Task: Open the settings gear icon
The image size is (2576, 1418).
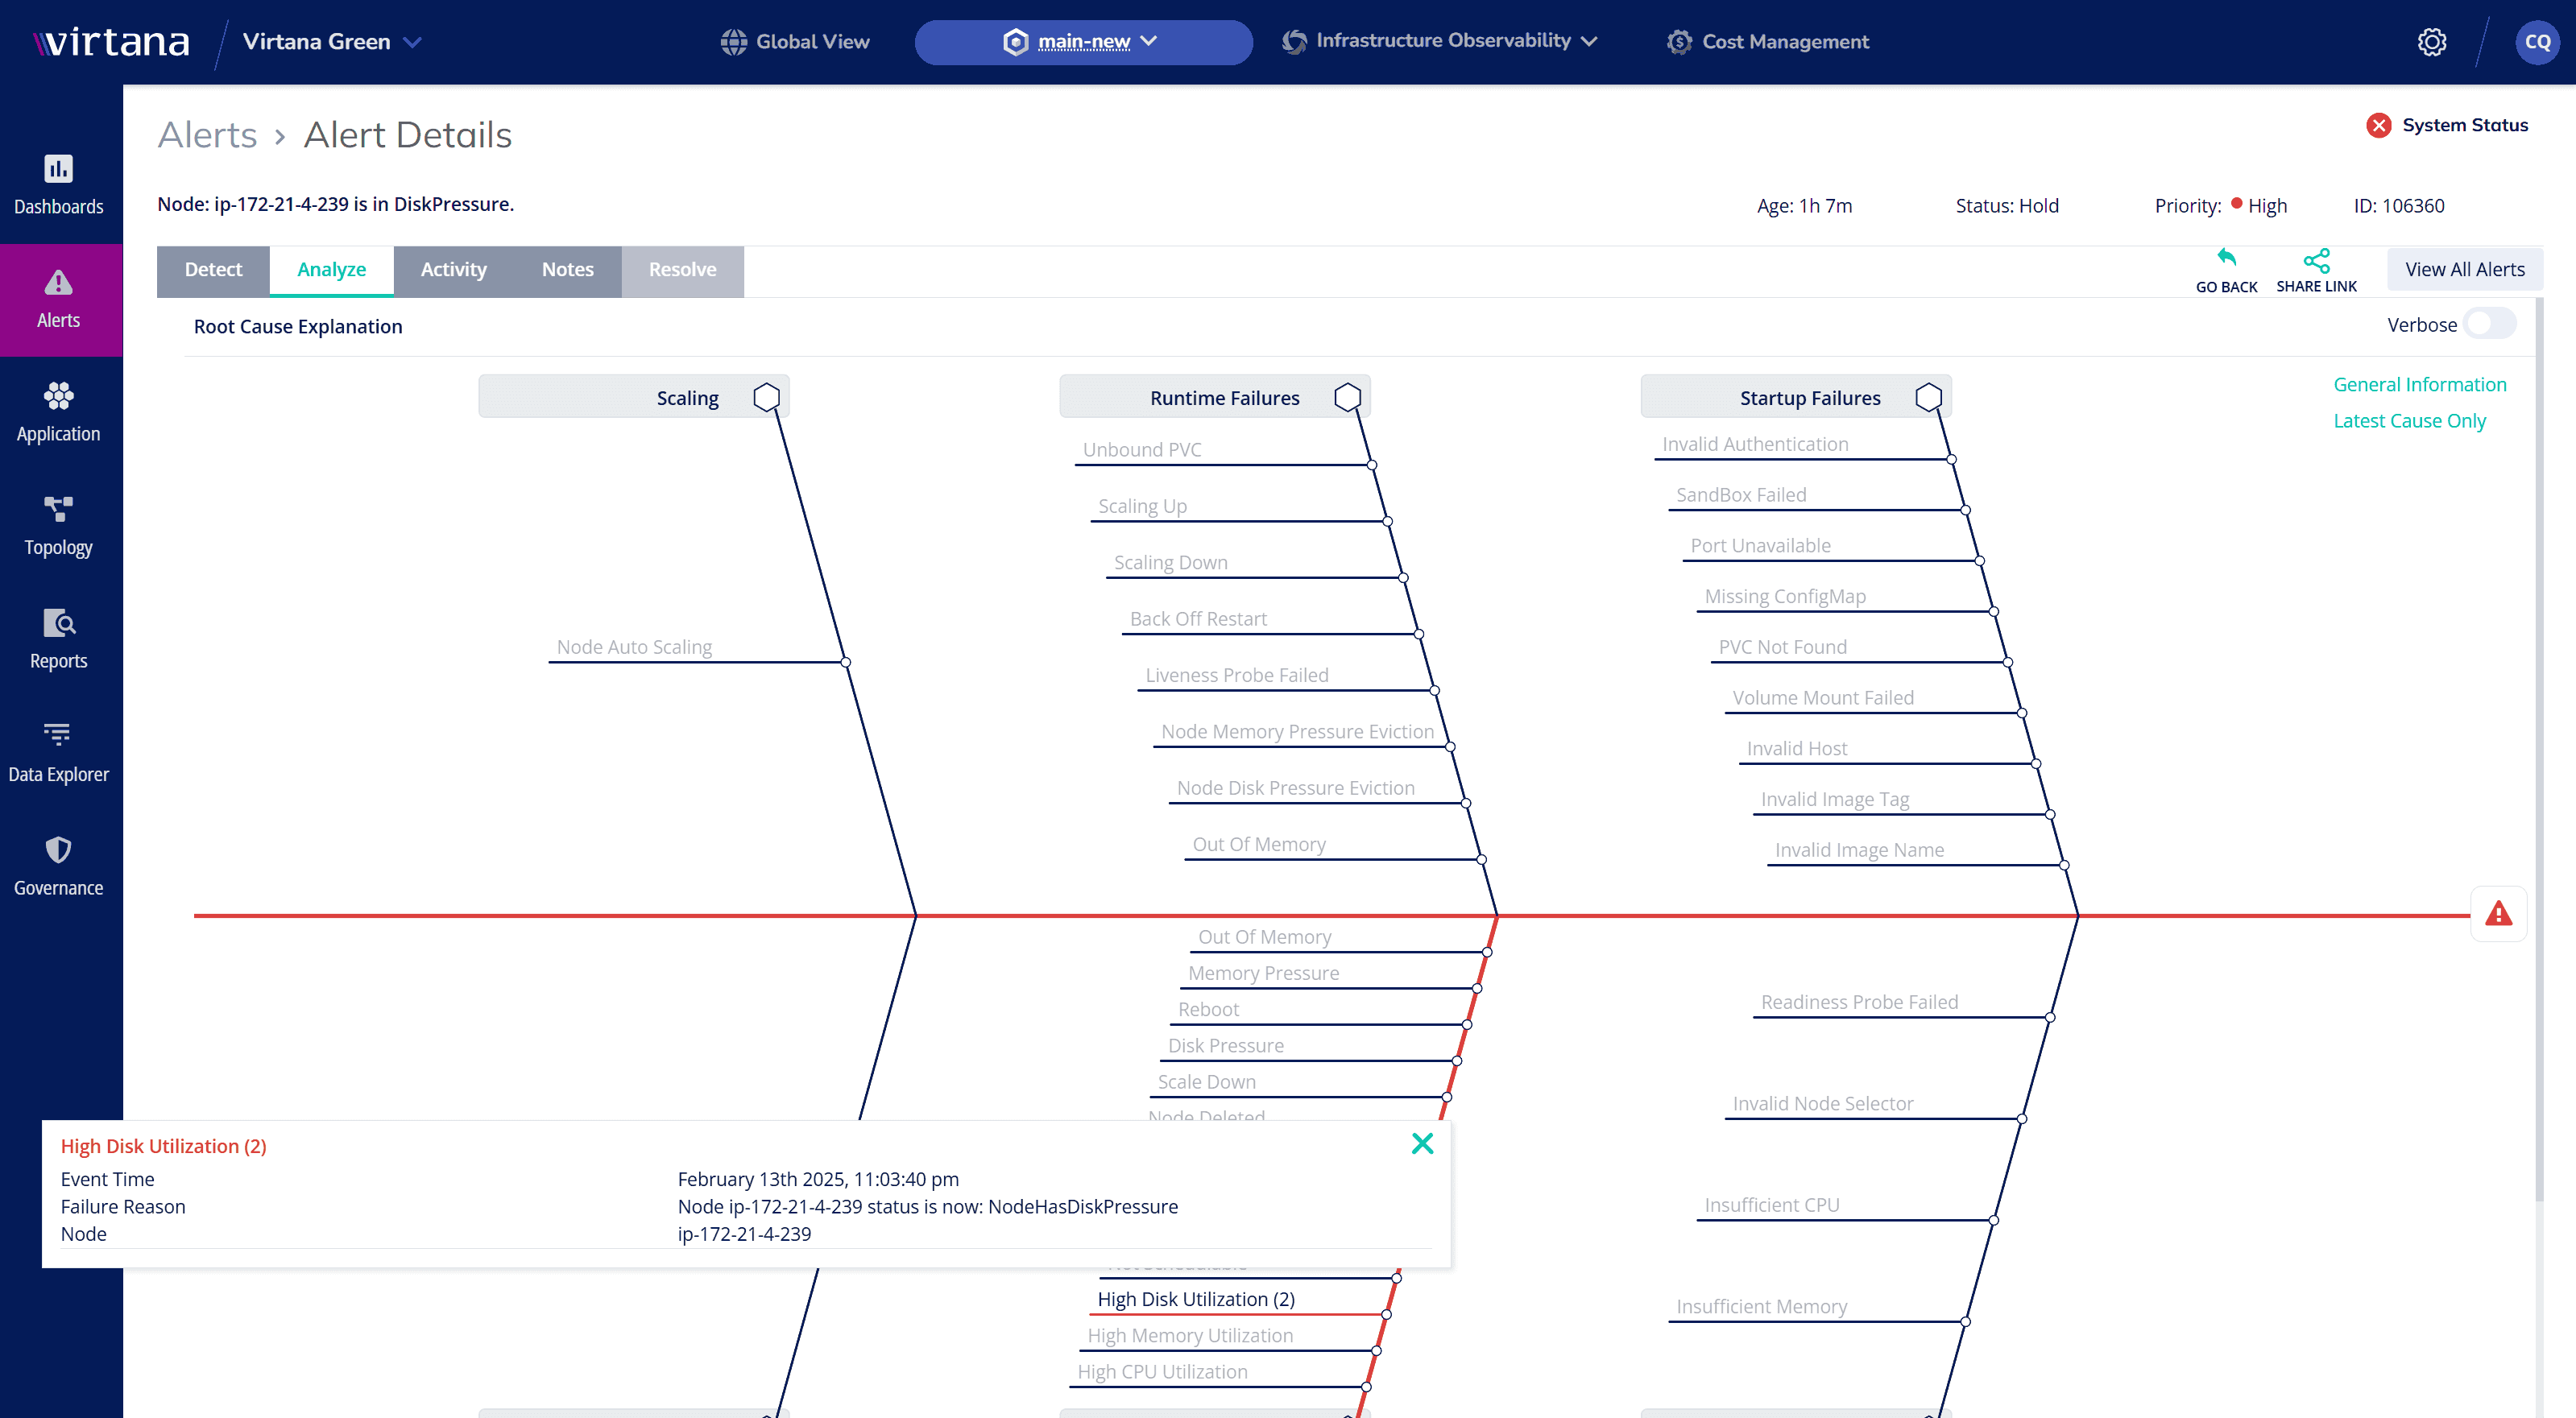Action: click(2432, 42)
